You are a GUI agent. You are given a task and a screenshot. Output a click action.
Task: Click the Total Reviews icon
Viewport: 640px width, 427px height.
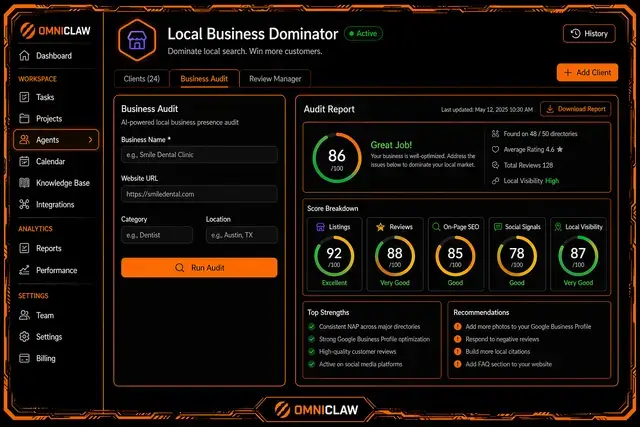point(496,165)
